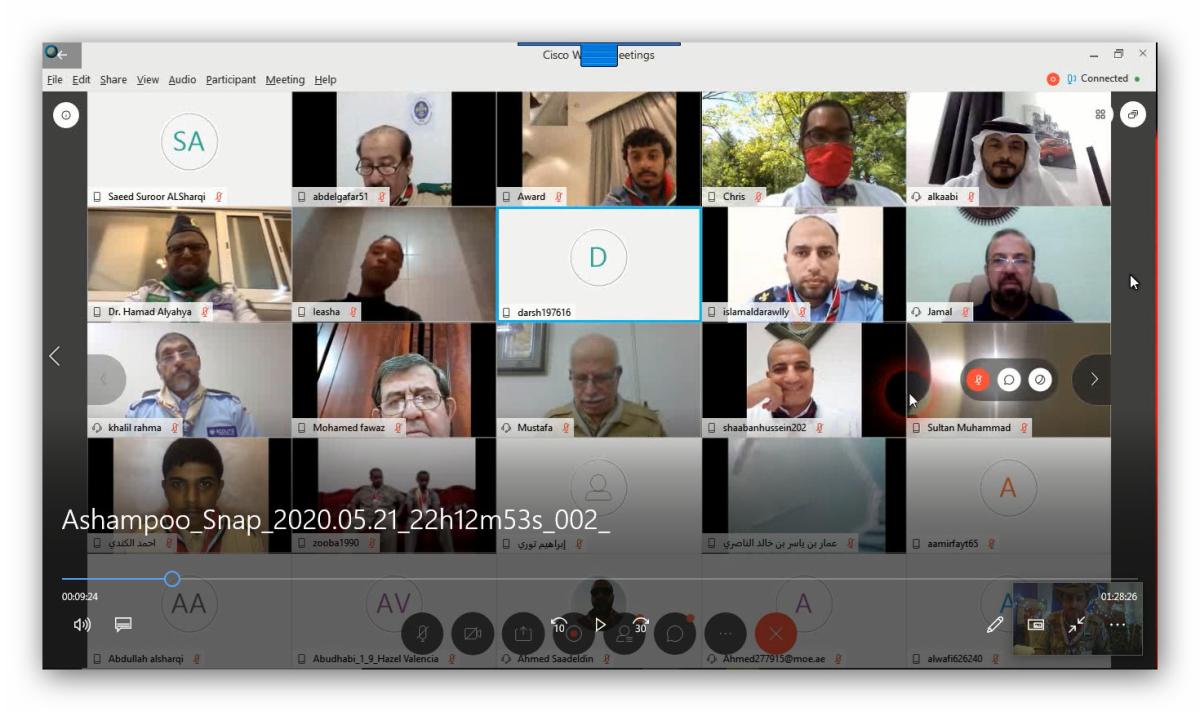
Task: Click the name label alwafi626240
Action: pos(954,659)
